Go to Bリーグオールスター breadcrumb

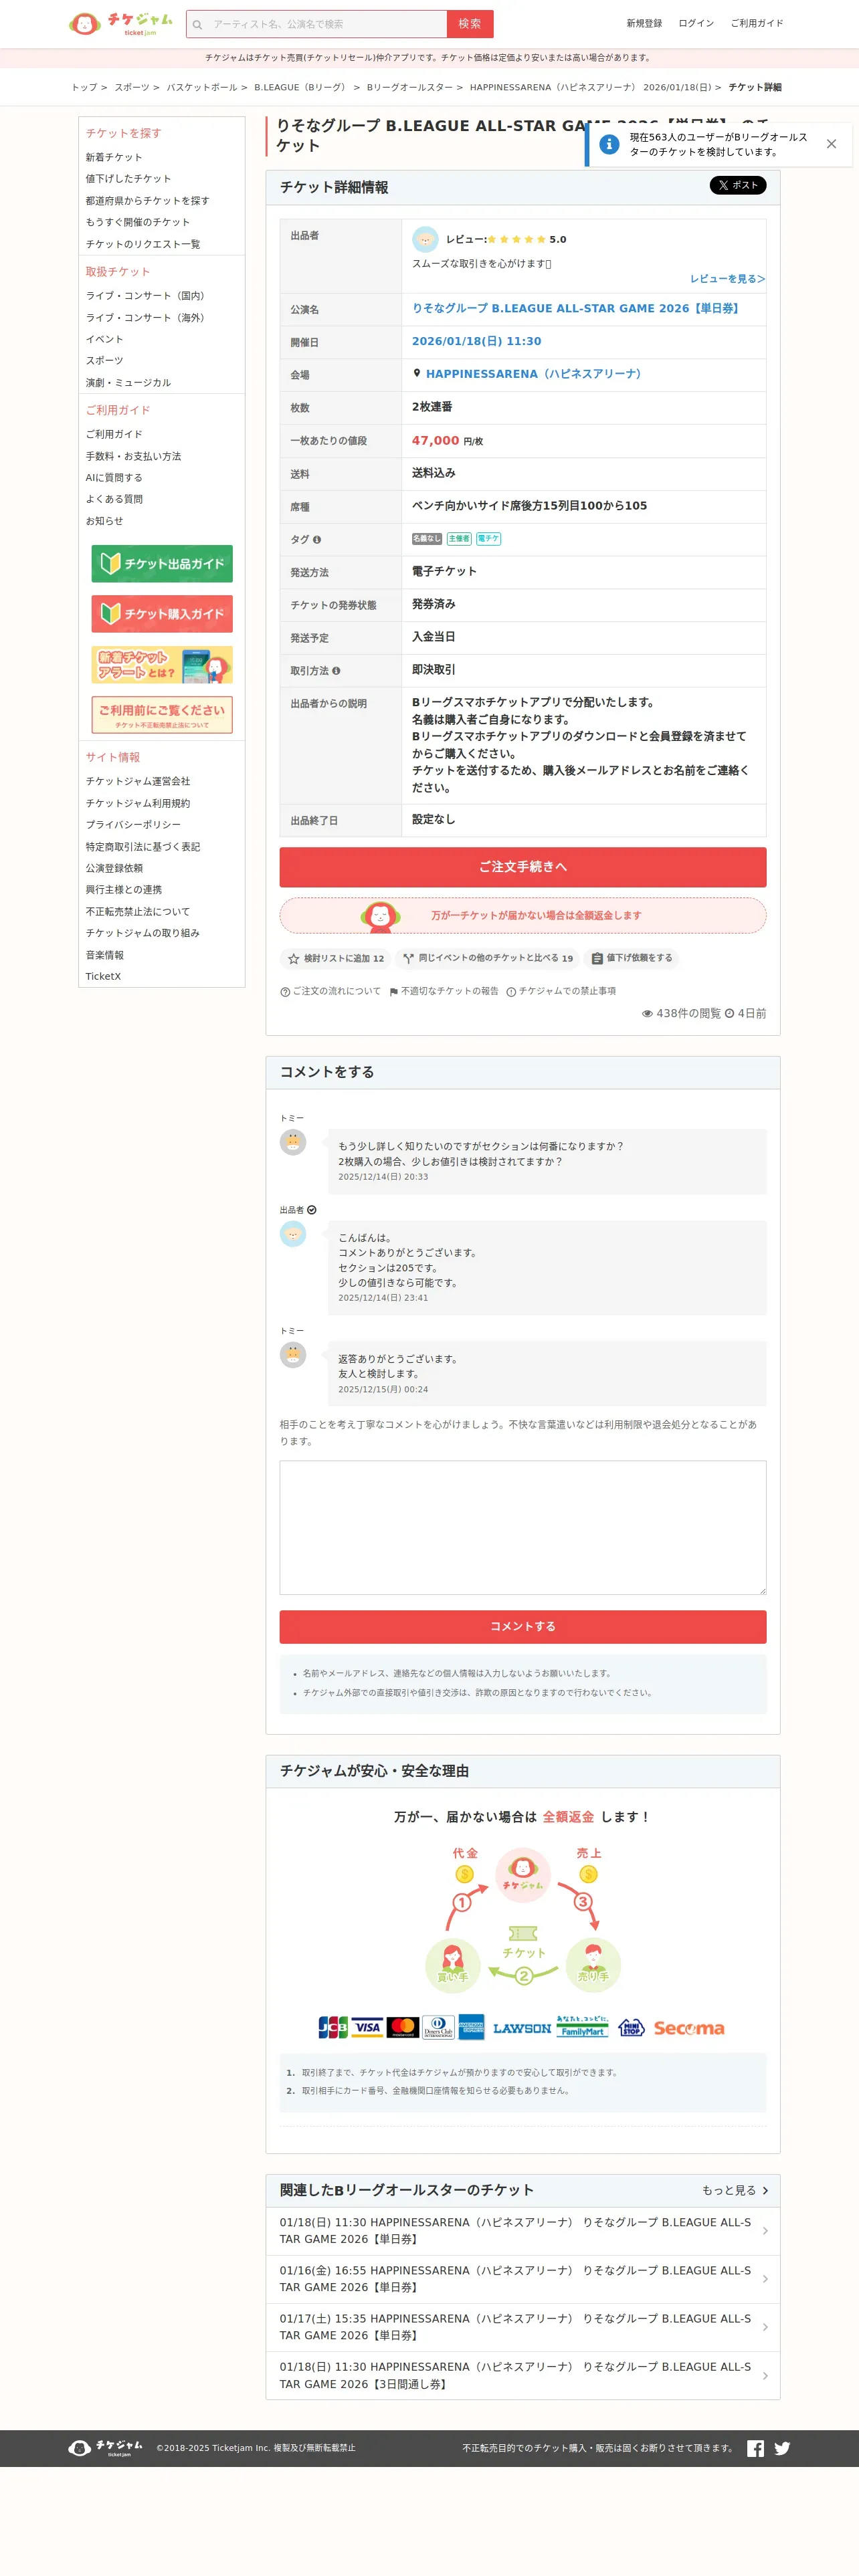[x=410, y=87]
